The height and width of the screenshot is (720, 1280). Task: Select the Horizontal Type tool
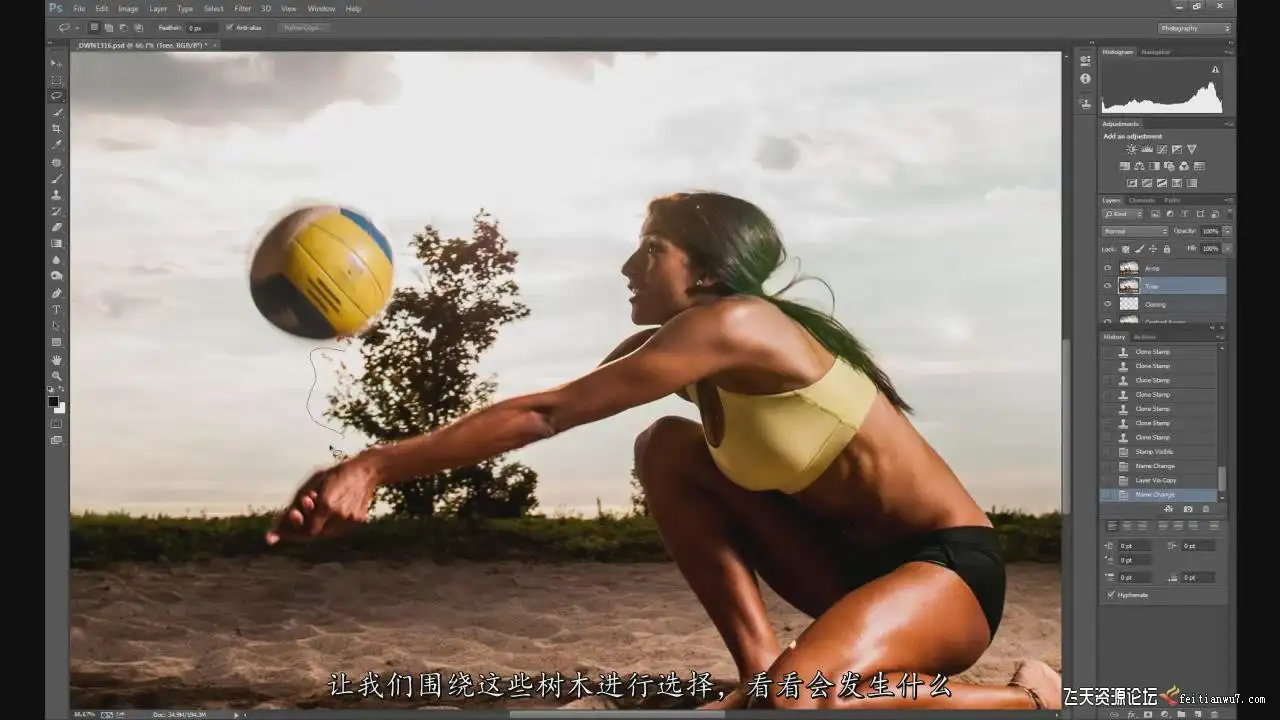[x=57, y=309]
